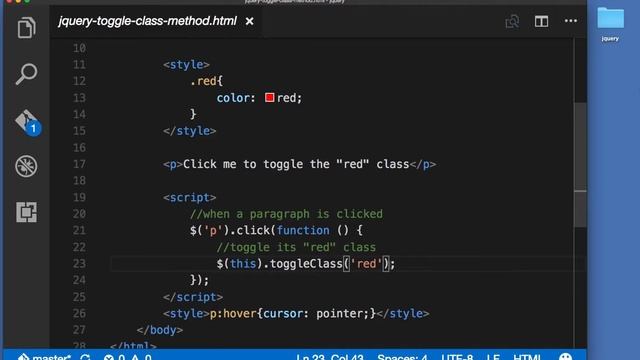Synchronize changes icon in status bar

pyautogui.click(x=85, y=357)
